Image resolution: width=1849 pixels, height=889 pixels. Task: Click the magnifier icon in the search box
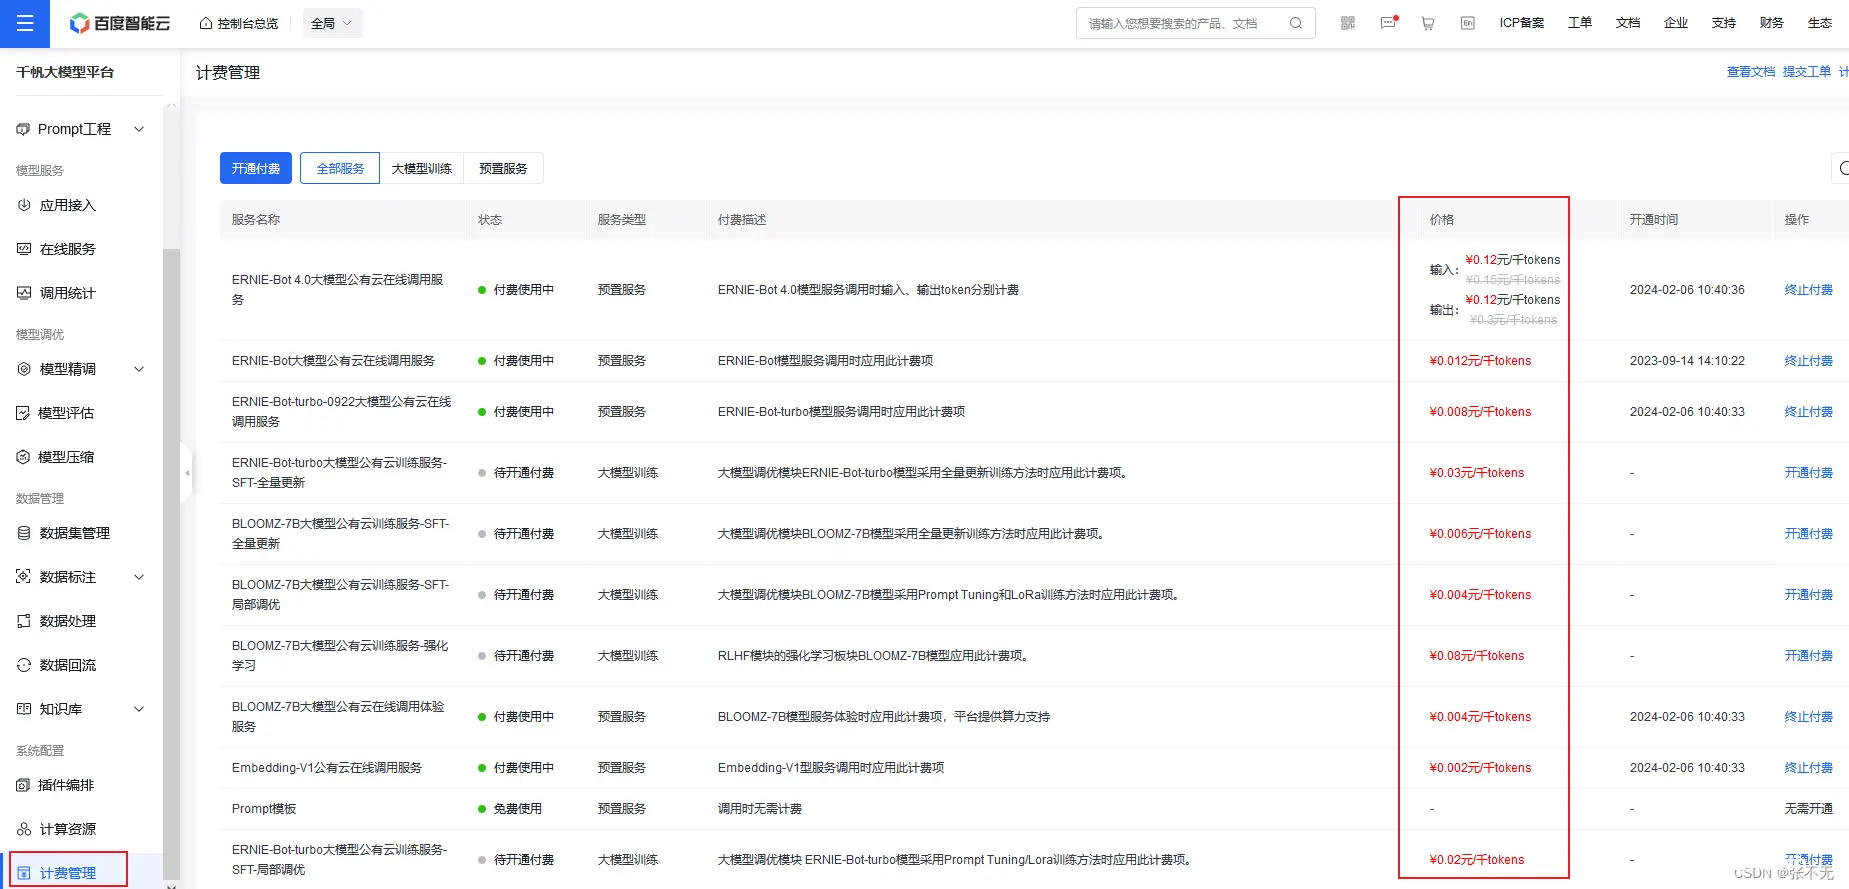1296,23
